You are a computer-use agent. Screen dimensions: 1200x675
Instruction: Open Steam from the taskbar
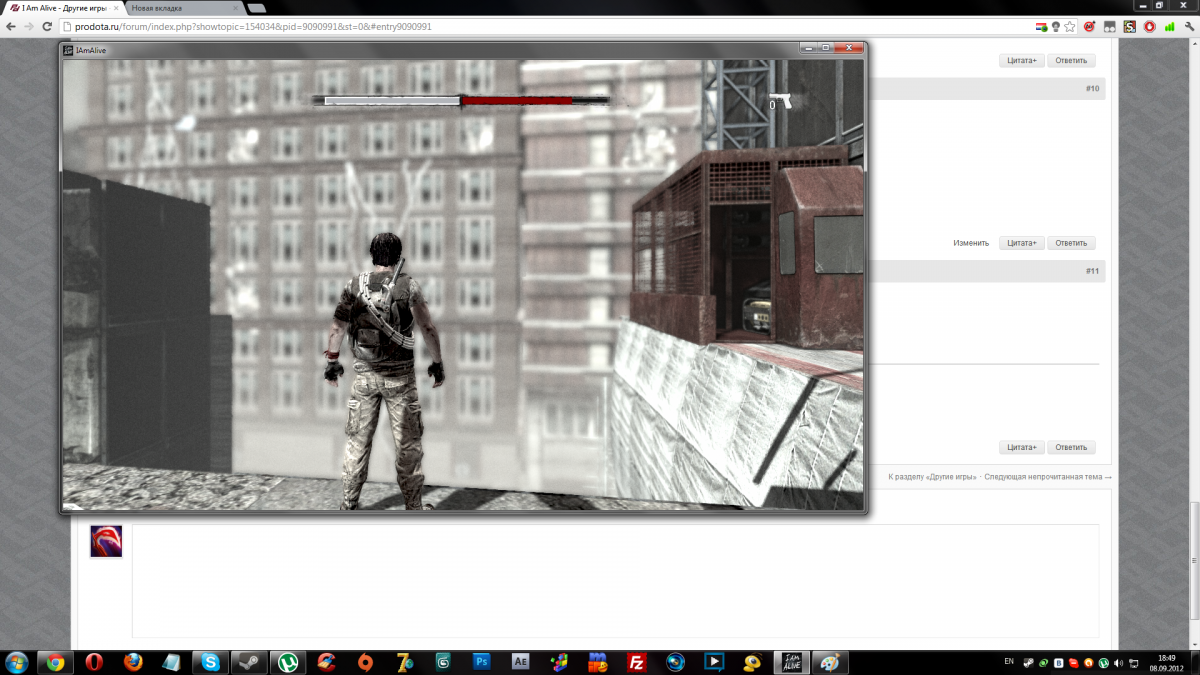coord(248,662)
